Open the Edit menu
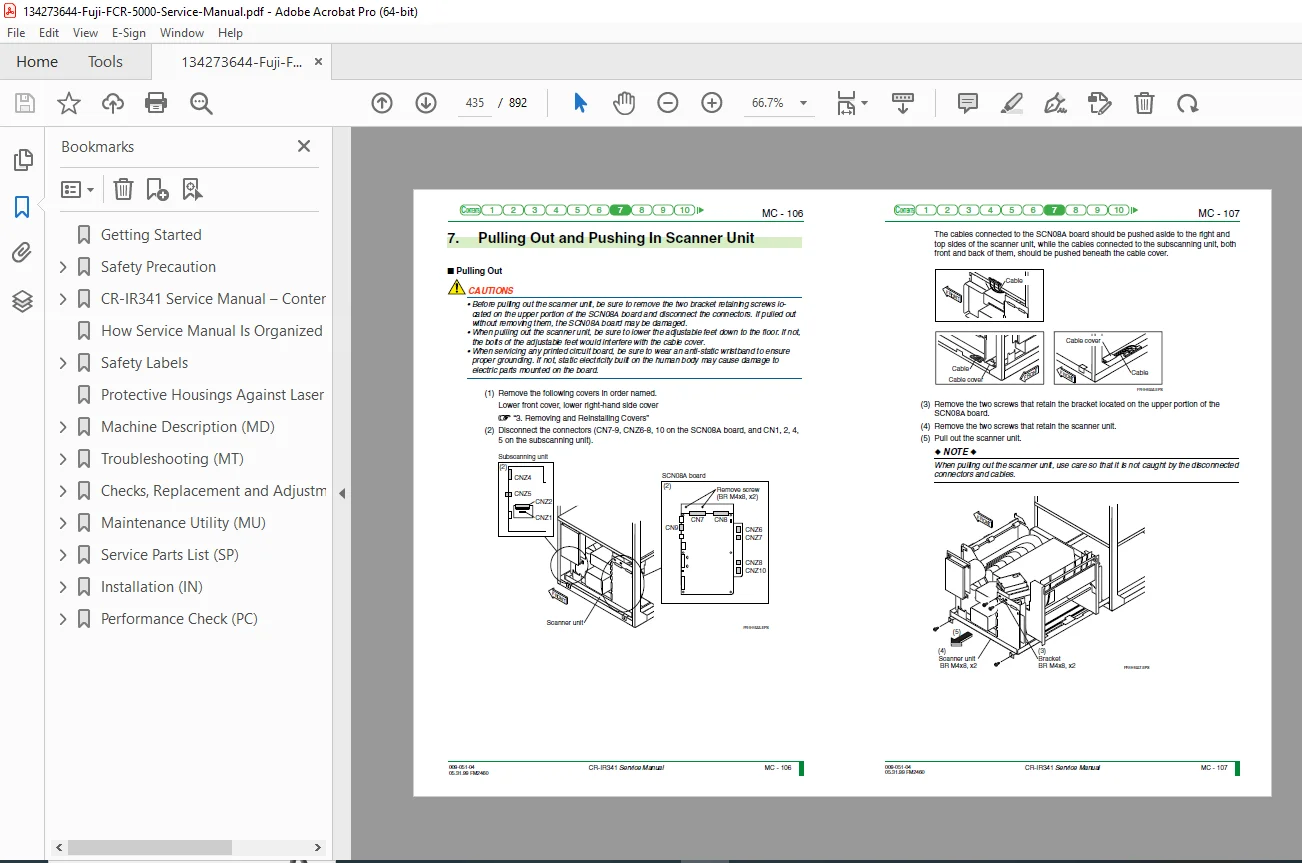 (x=49, y=33)
